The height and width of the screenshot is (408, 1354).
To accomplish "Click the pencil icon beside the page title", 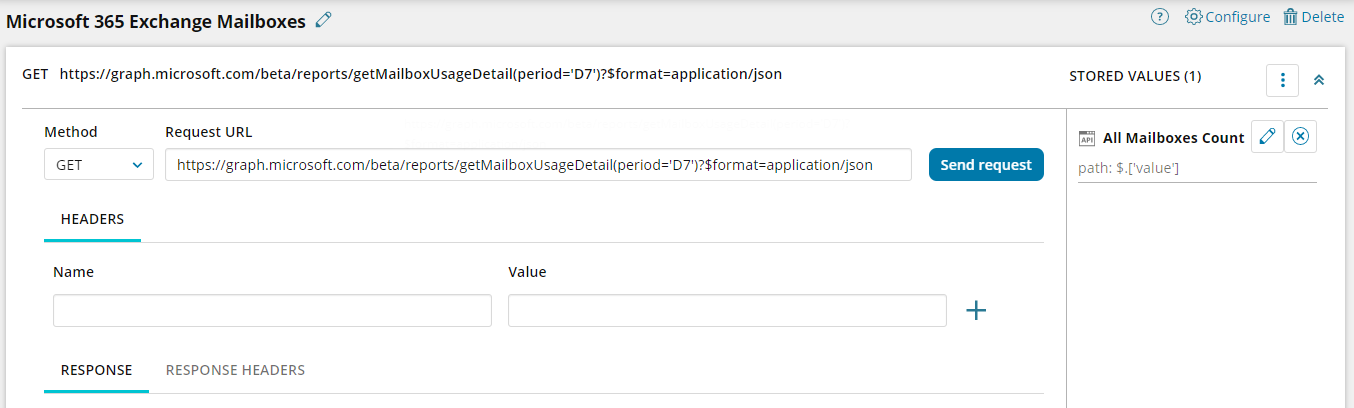I will [x=323, y=20].
